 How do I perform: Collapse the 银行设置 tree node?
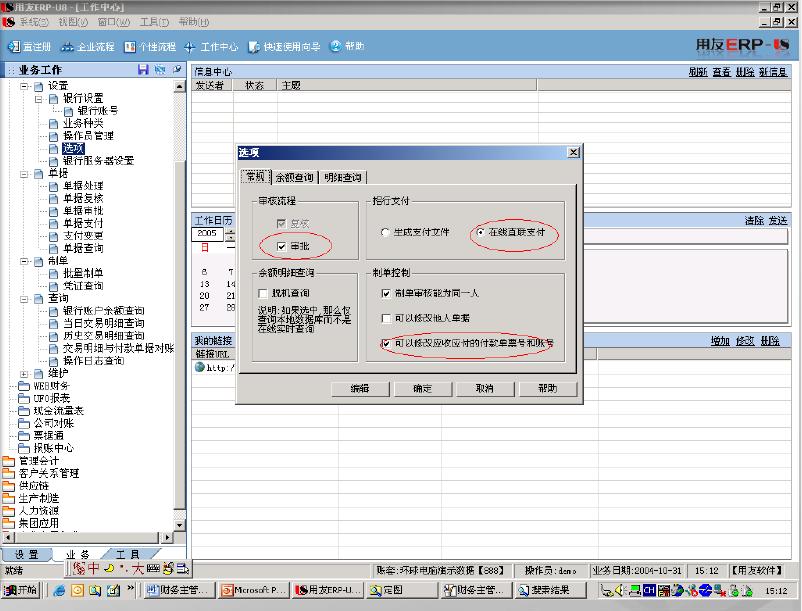coord(38,99)
